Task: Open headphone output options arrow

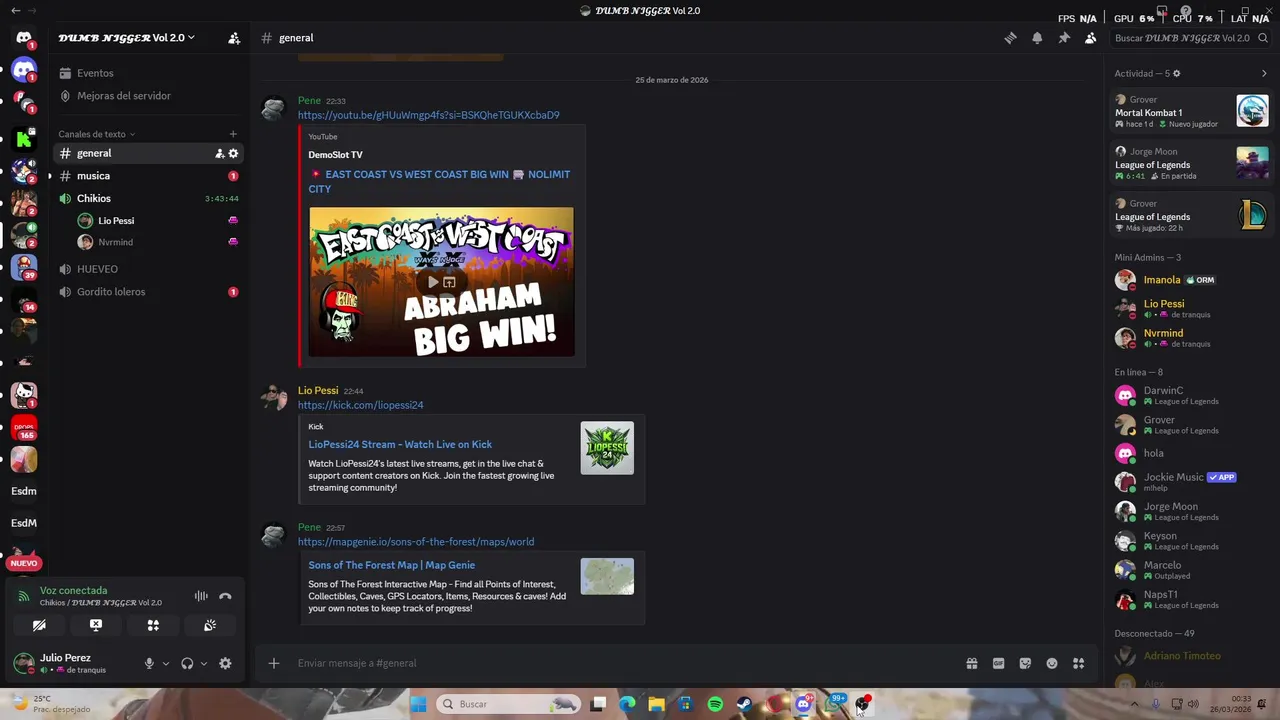Action: (204, 663)
